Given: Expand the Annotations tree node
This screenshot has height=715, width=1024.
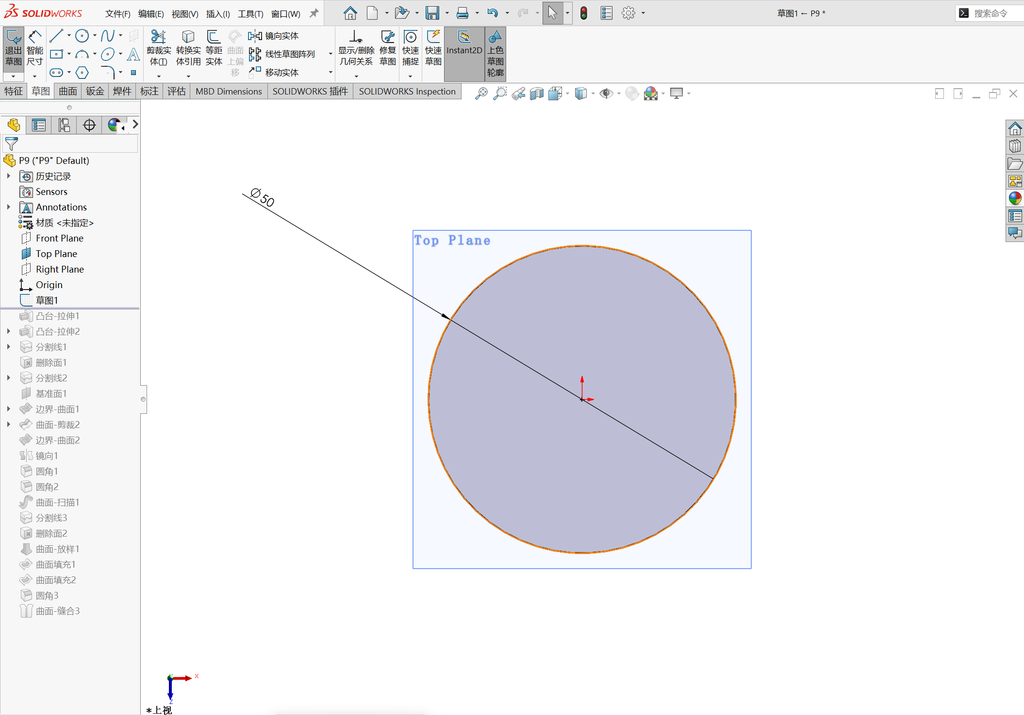Looking at the screenshot, I should click(x=8, y=207).
